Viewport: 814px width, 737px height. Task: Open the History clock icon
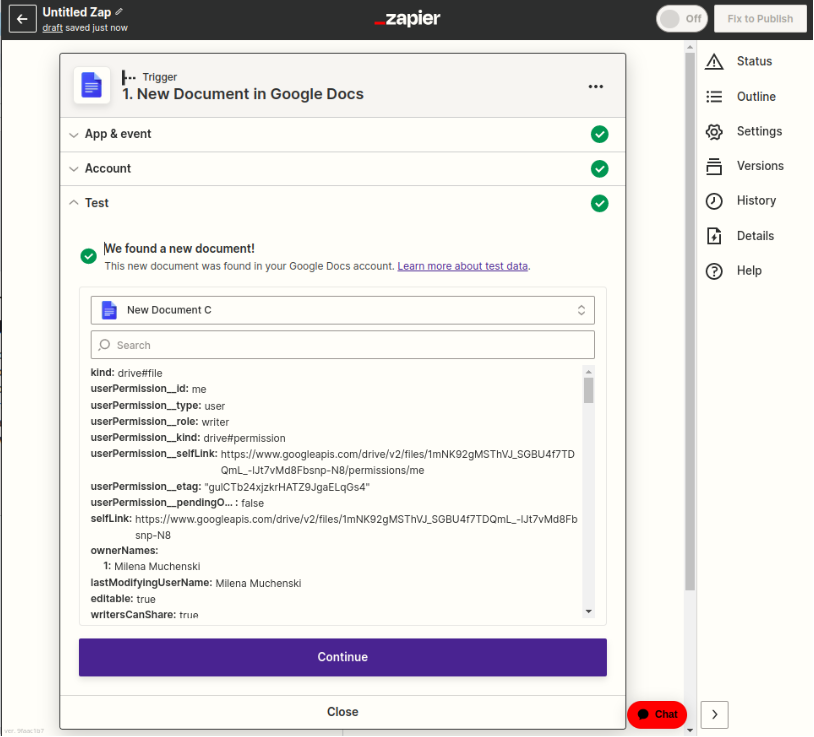(x=714, y=201)
